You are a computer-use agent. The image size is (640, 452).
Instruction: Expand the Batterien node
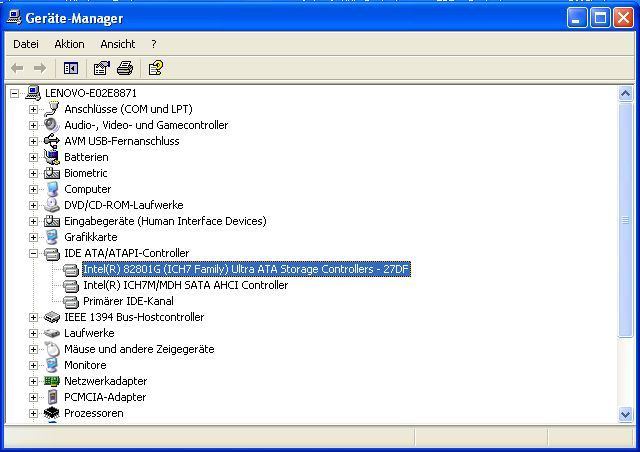(x=33, y=157)
